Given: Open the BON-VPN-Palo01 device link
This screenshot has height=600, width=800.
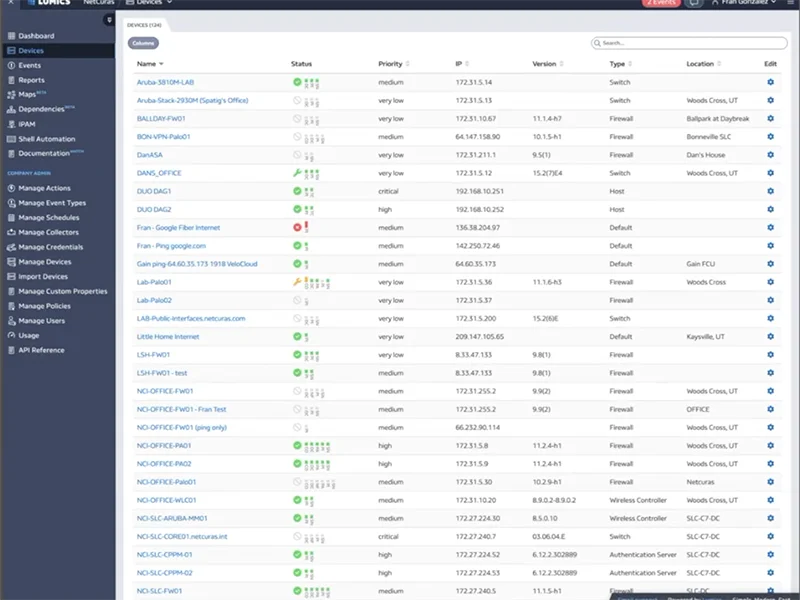Looking at the screenshot, I should pos(163,137).
